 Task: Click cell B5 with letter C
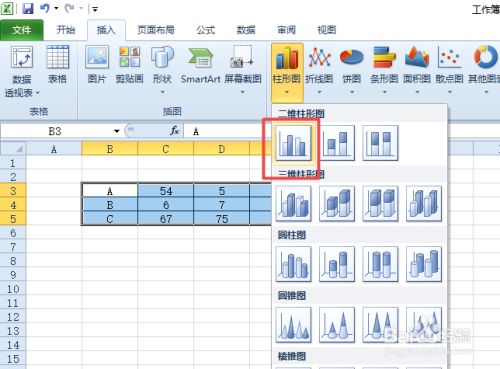[110, 219]
